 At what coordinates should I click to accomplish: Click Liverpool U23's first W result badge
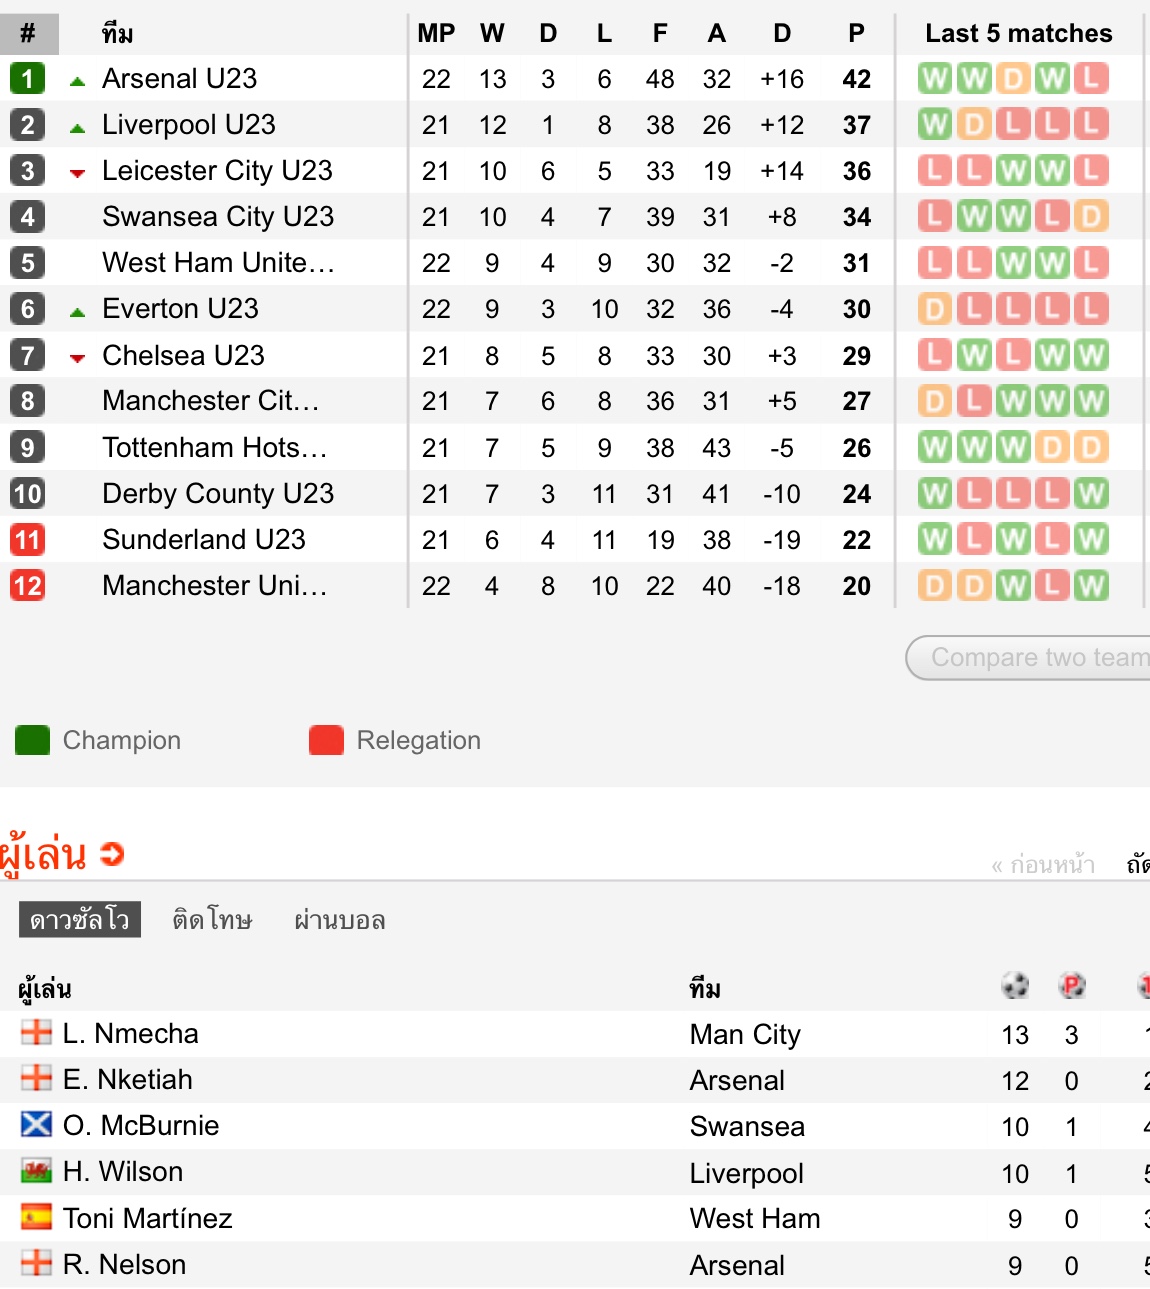point(935,124)
